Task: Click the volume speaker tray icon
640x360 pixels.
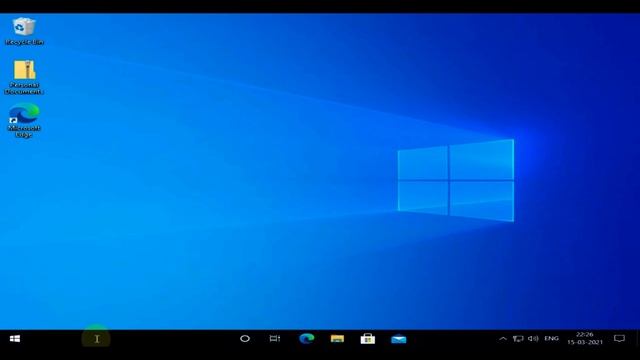Action: click(533, 339)
